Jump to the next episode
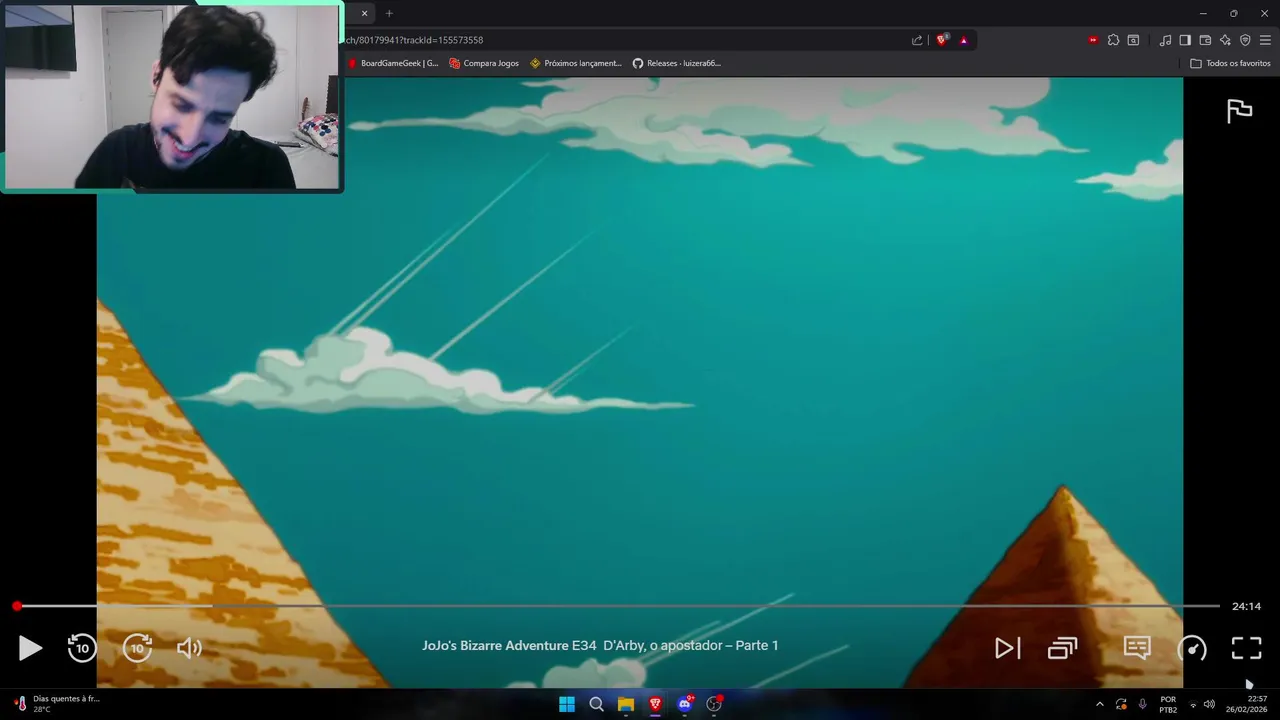 pos(1007,648)
